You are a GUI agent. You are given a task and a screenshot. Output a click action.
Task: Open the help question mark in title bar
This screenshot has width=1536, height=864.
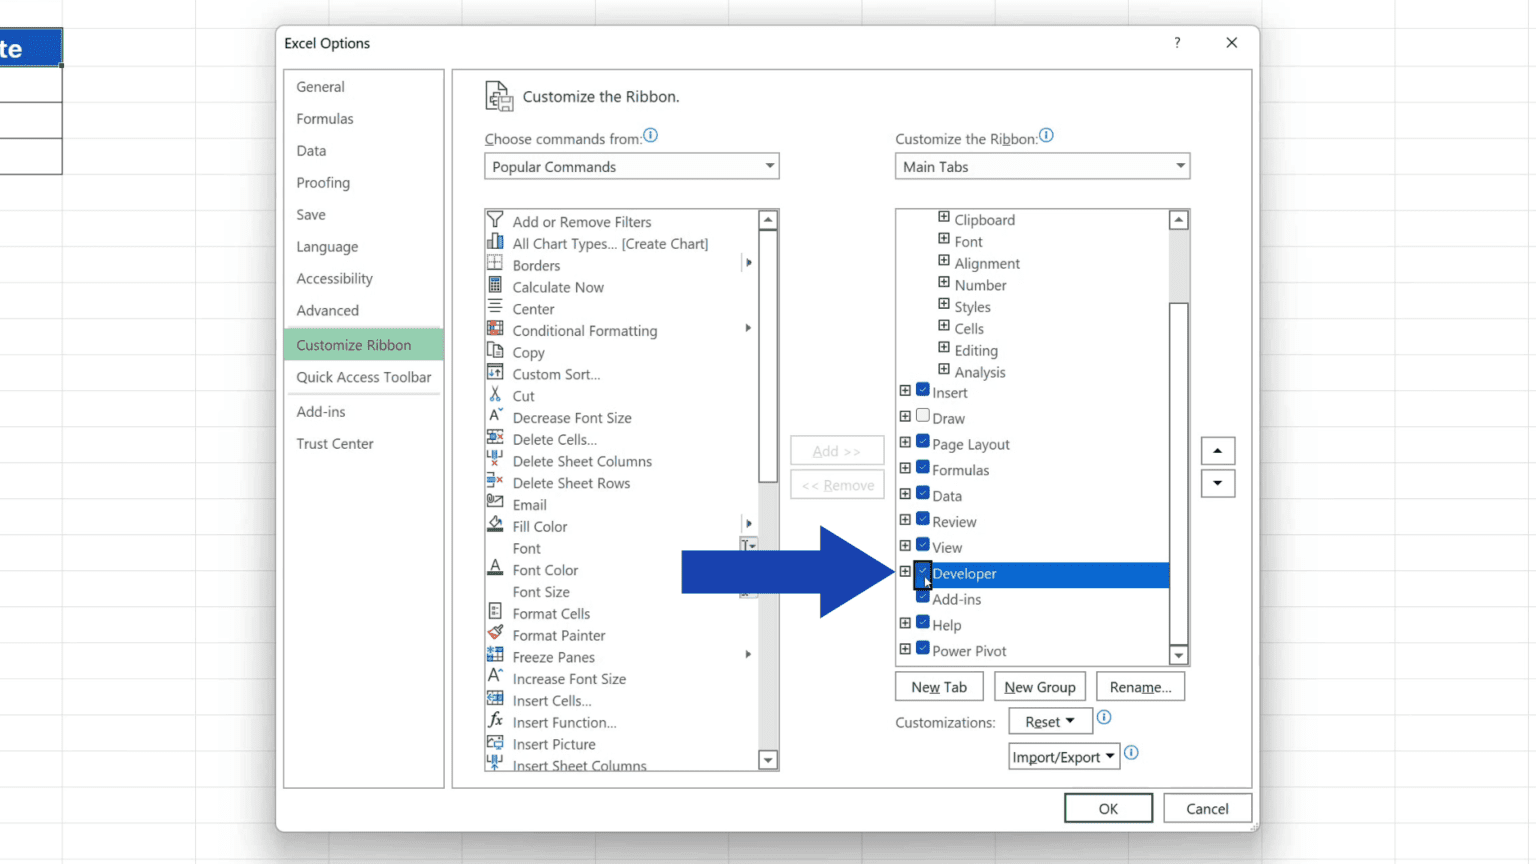point(1177,43)
